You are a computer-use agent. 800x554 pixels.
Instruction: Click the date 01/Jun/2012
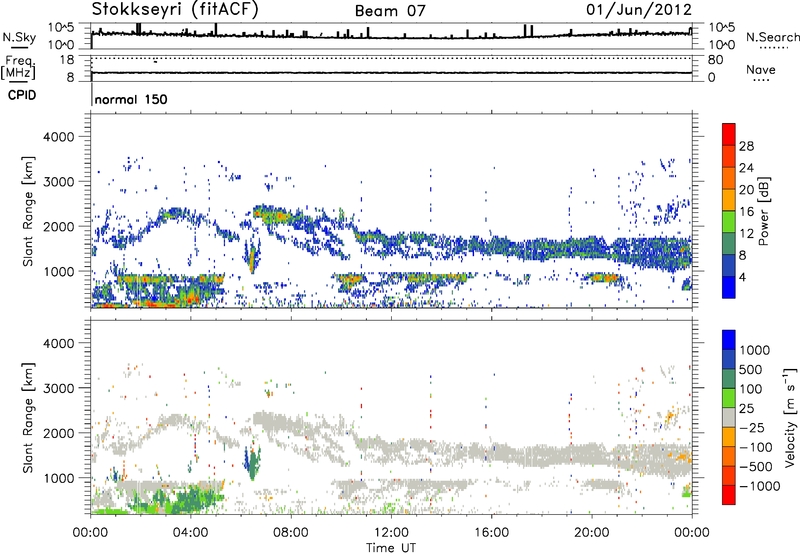(639, 10)
